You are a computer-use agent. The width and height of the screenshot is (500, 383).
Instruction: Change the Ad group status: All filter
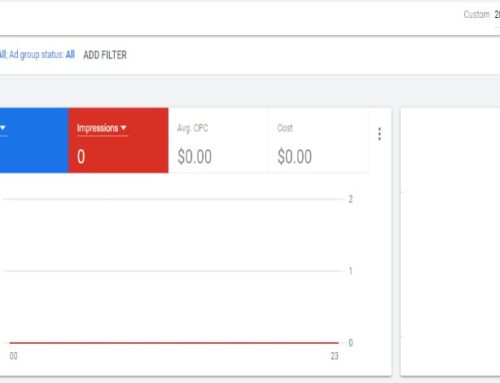click(x=42, y=54)
